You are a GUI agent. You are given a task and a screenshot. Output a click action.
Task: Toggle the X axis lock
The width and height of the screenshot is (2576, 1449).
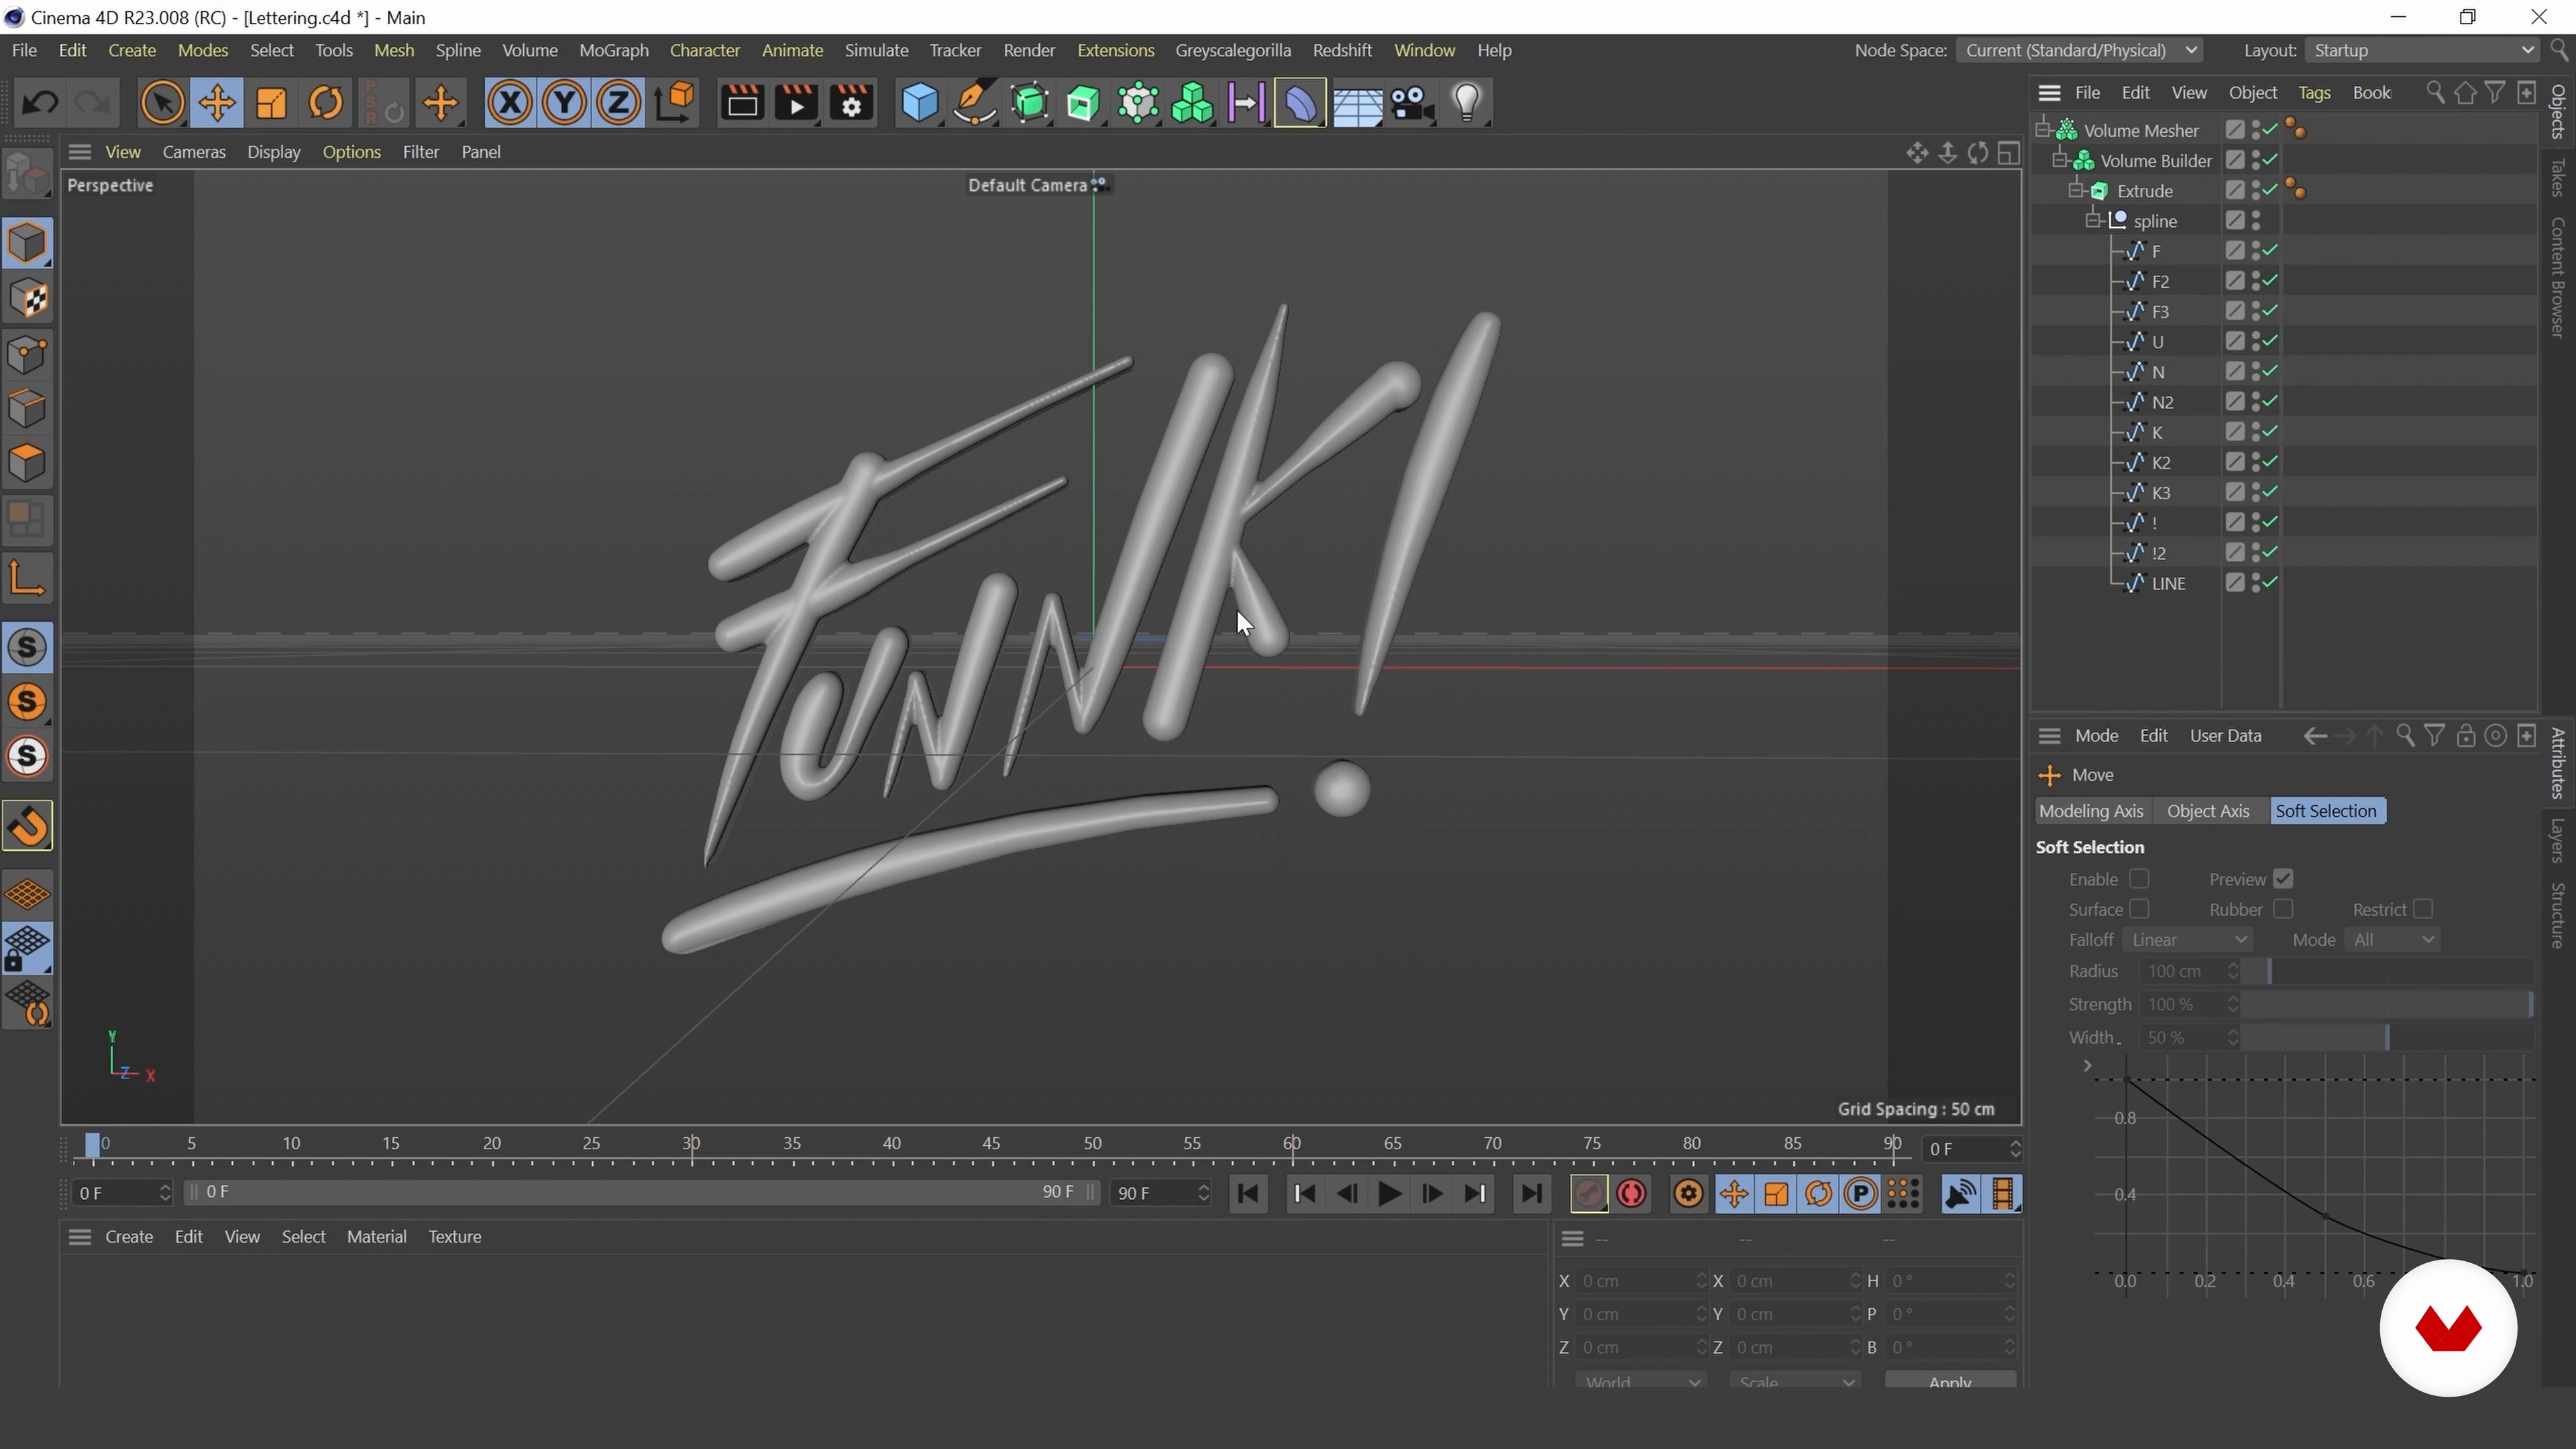point(510,103)
